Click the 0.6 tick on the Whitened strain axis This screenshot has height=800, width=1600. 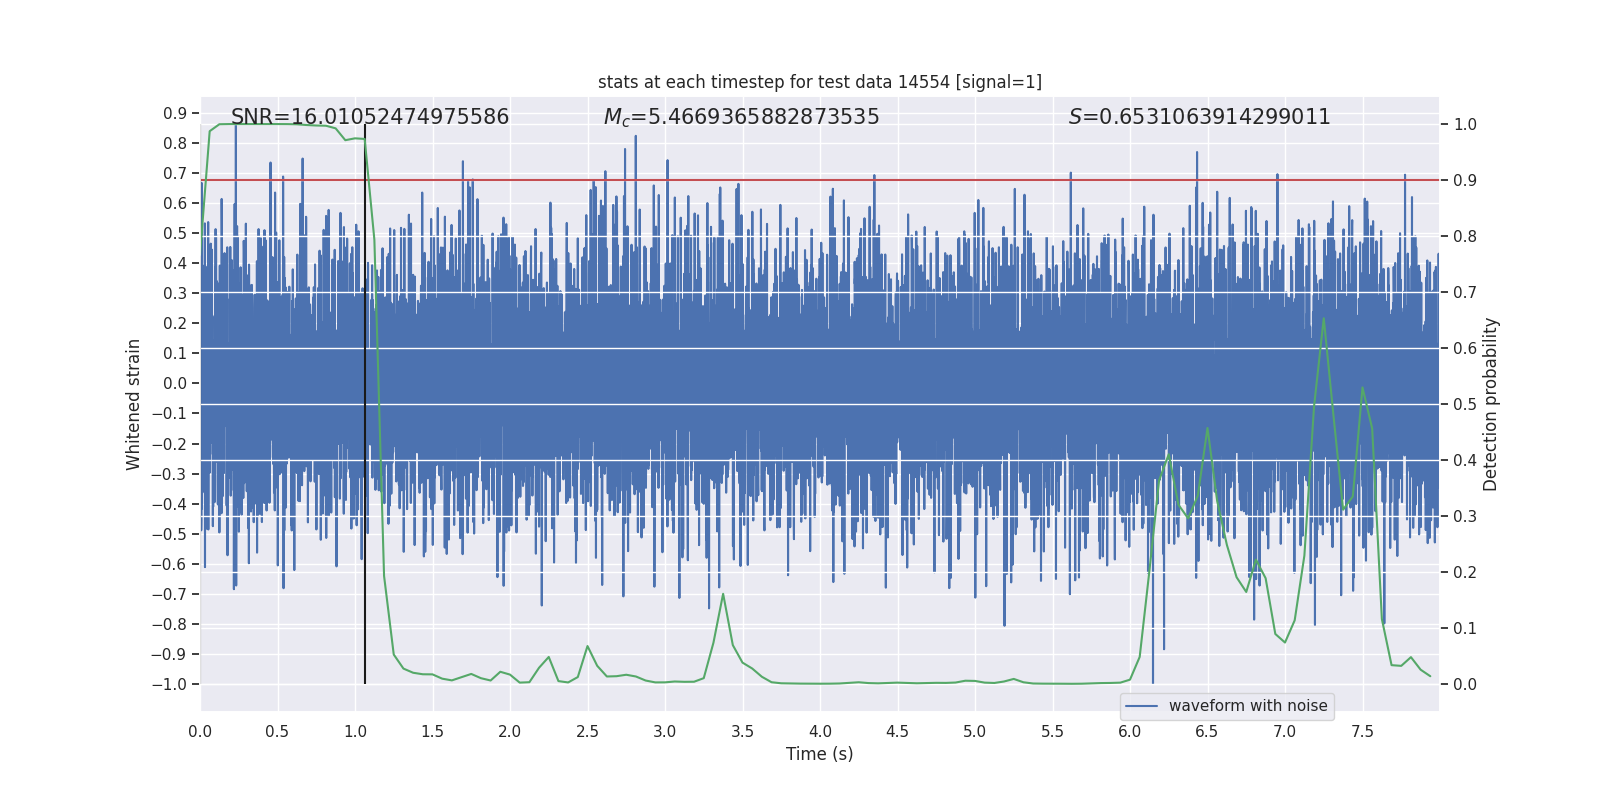click(x=175, y=203)
